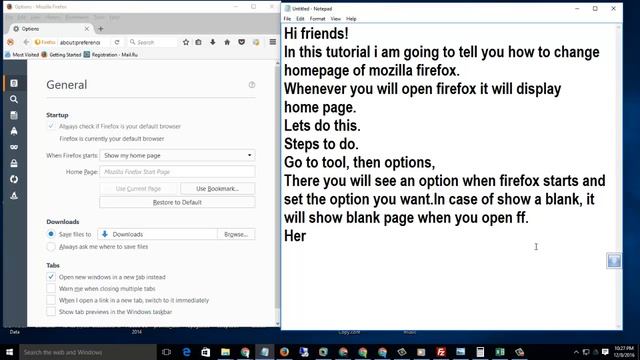Expand the When Firefox starts dropdown
640x360 pixels.
[177, 156]
